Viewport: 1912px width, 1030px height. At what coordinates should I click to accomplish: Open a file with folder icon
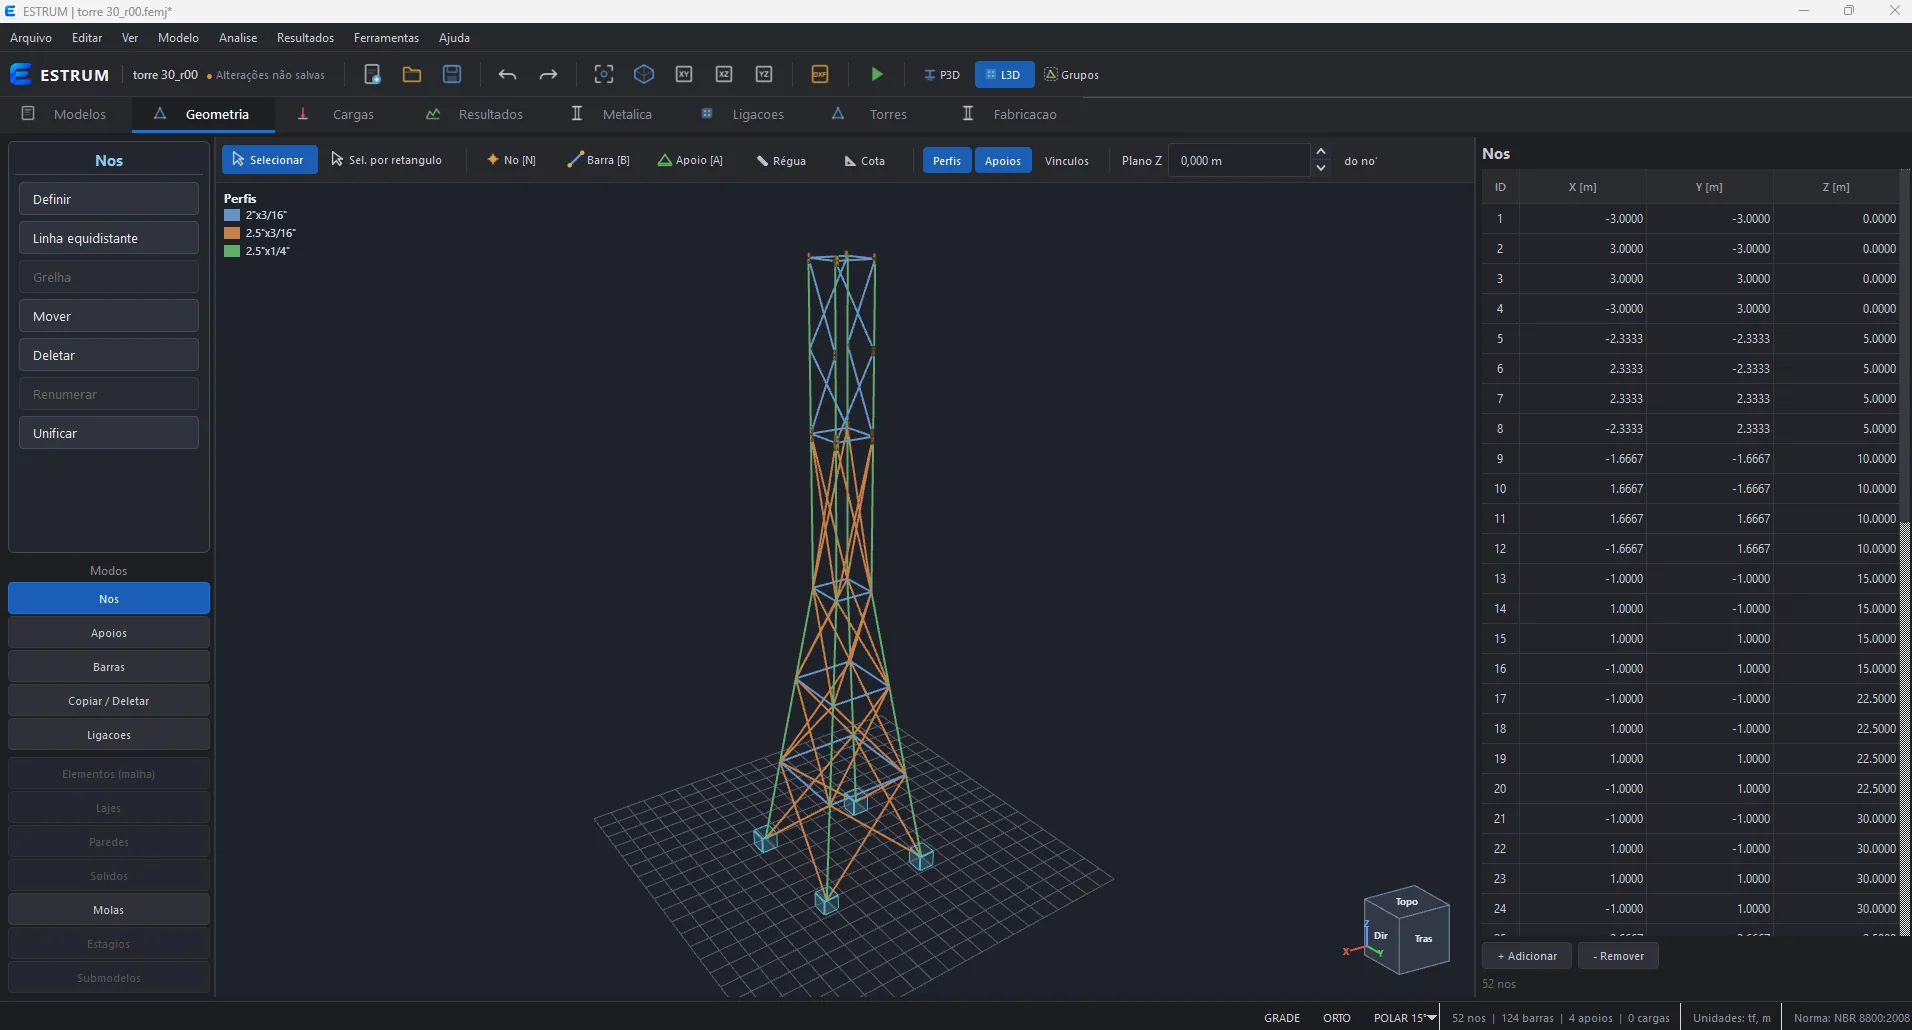click(412, 74)
